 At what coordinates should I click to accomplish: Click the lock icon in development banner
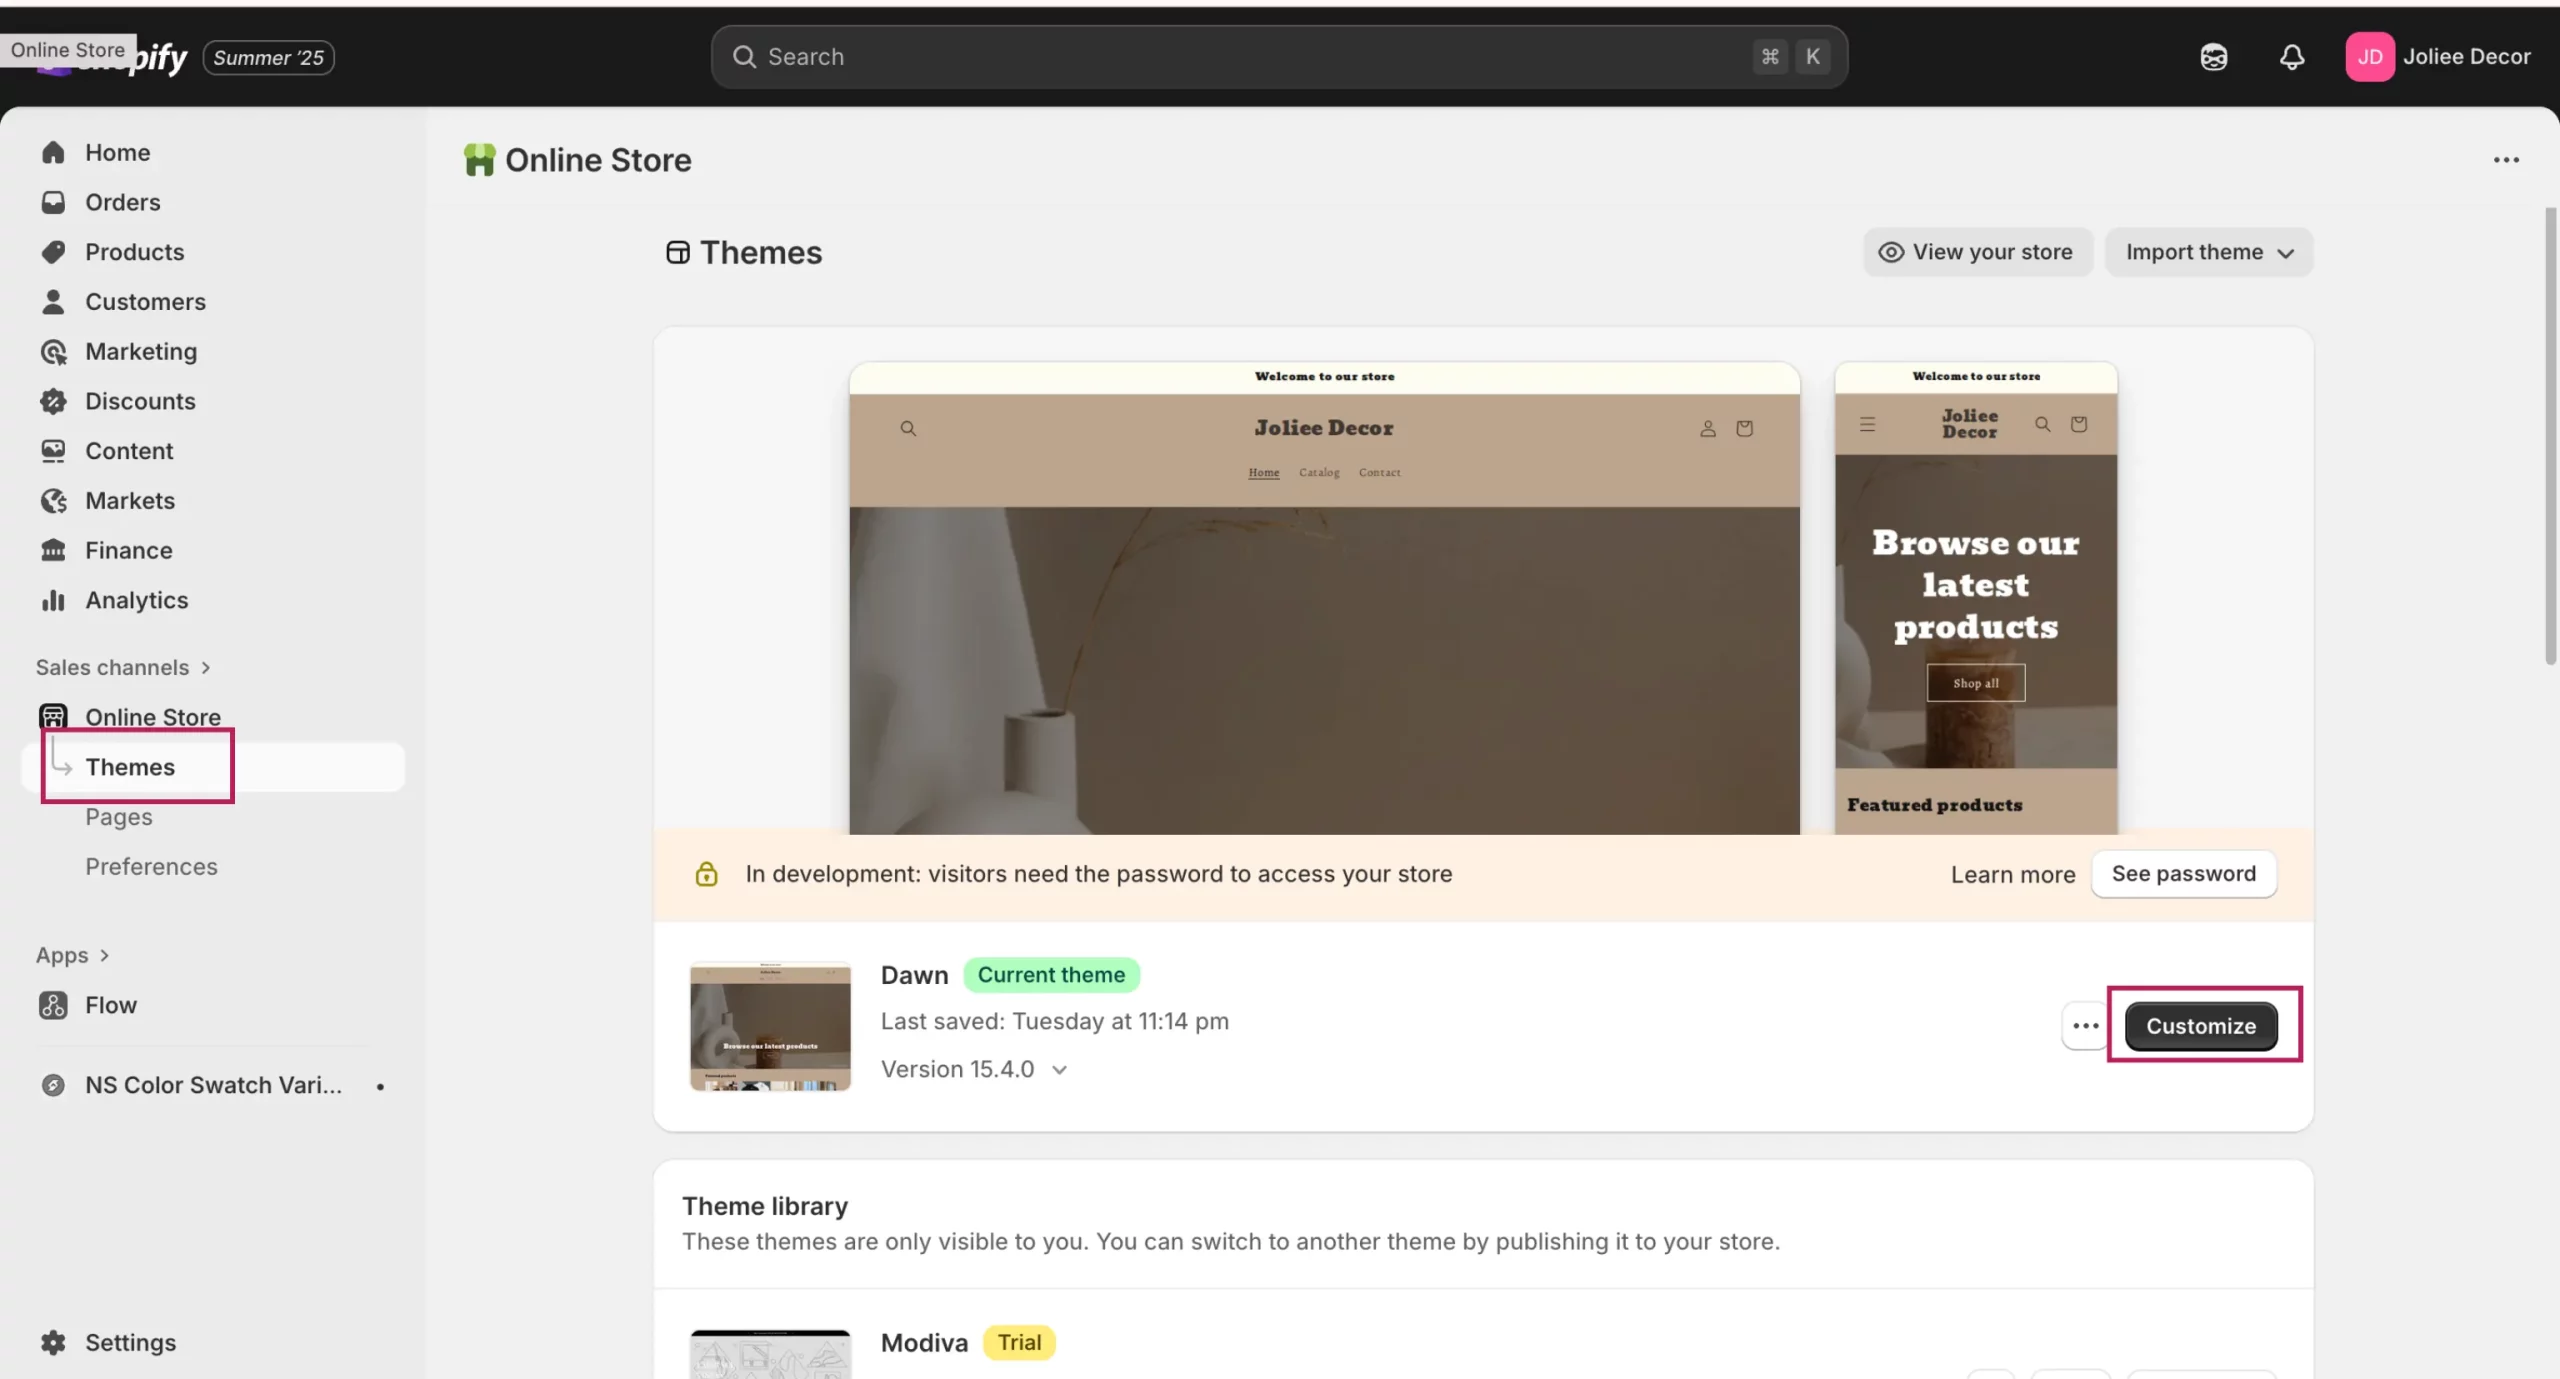[706, 874]
